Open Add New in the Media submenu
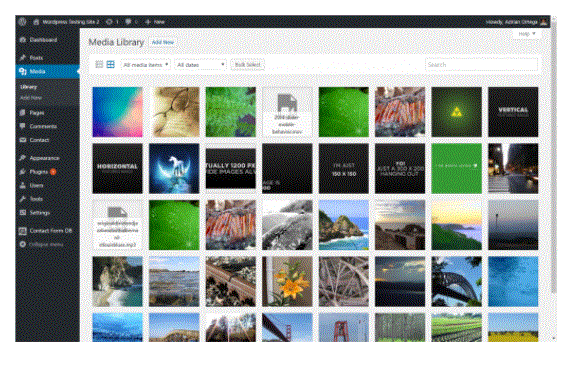The width and height of the screenshot is (566, 376). coord(31,97)
